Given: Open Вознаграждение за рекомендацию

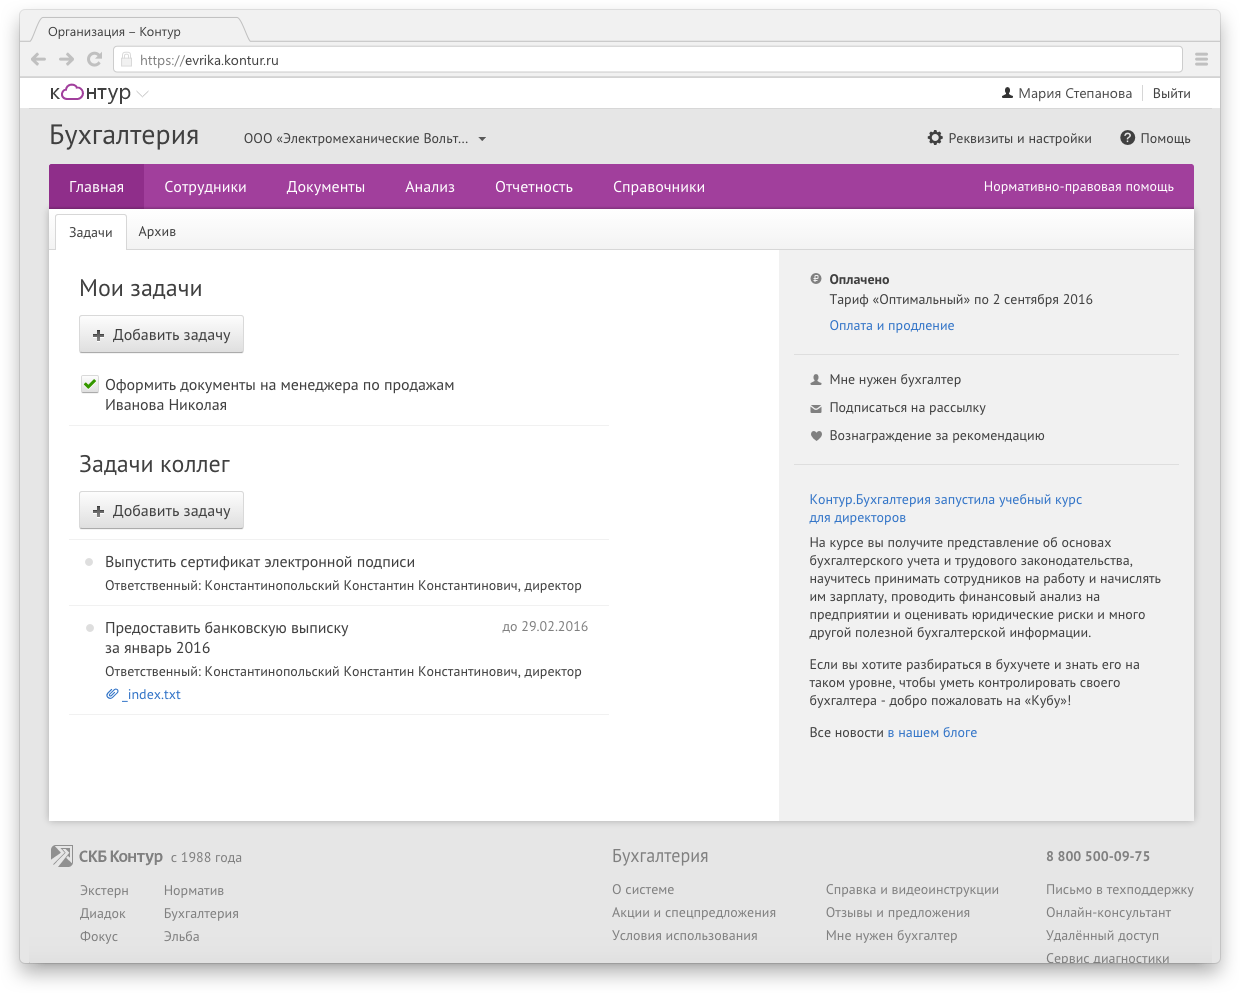Looking at the screenshot, I should point(937,436).
